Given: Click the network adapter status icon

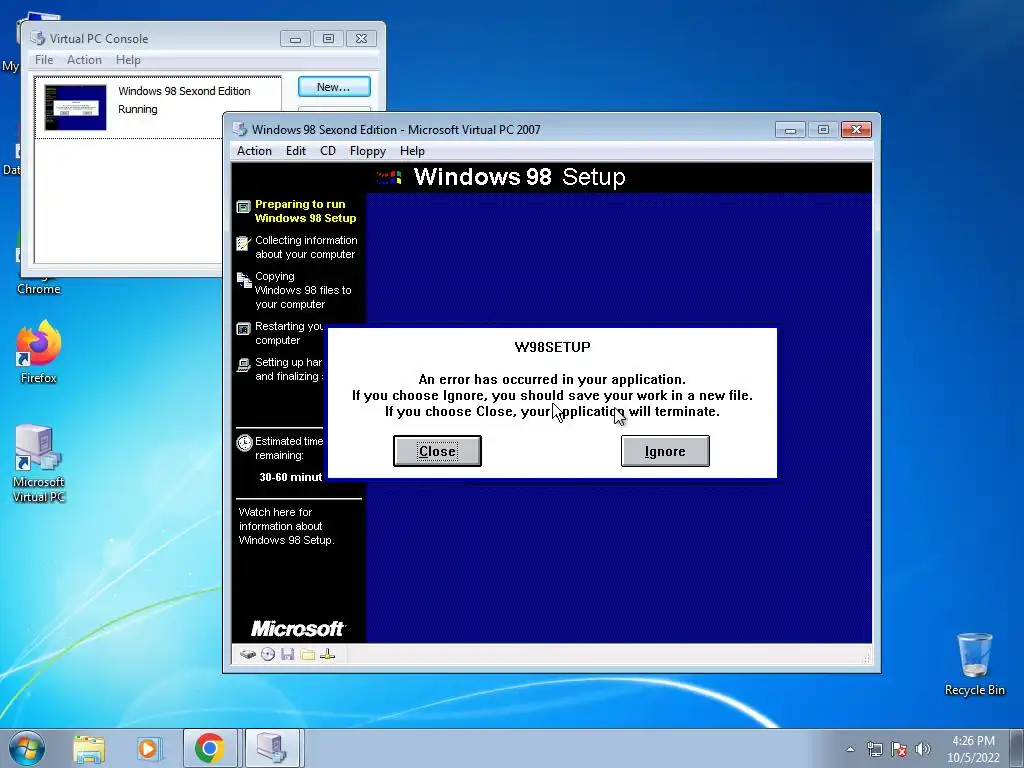Looking at the screenshot, I should click(328, 654).
